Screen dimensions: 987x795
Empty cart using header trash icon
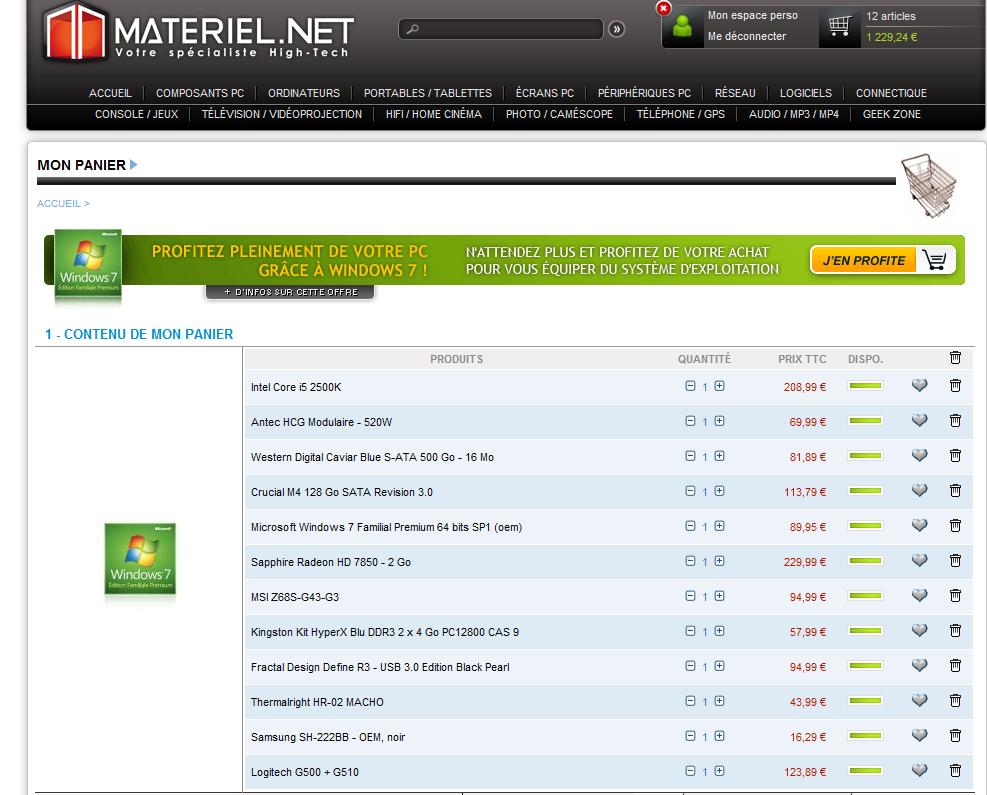coord(955,358)
